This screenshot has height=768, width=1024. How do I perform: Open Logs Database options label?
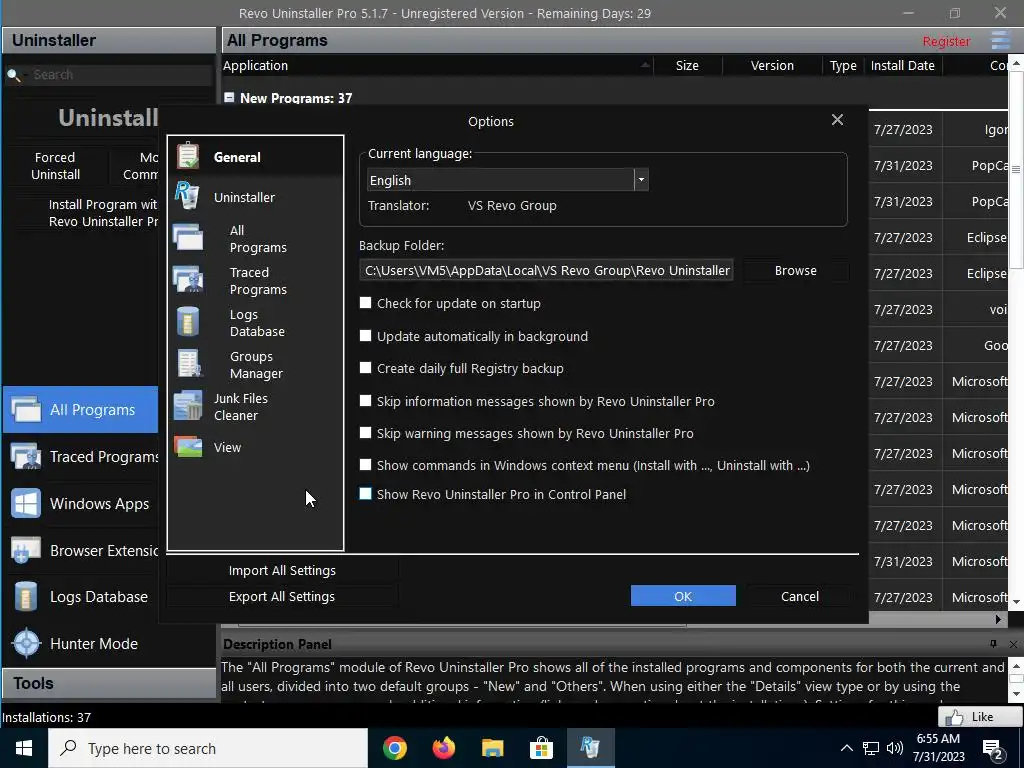pos(257,323)
